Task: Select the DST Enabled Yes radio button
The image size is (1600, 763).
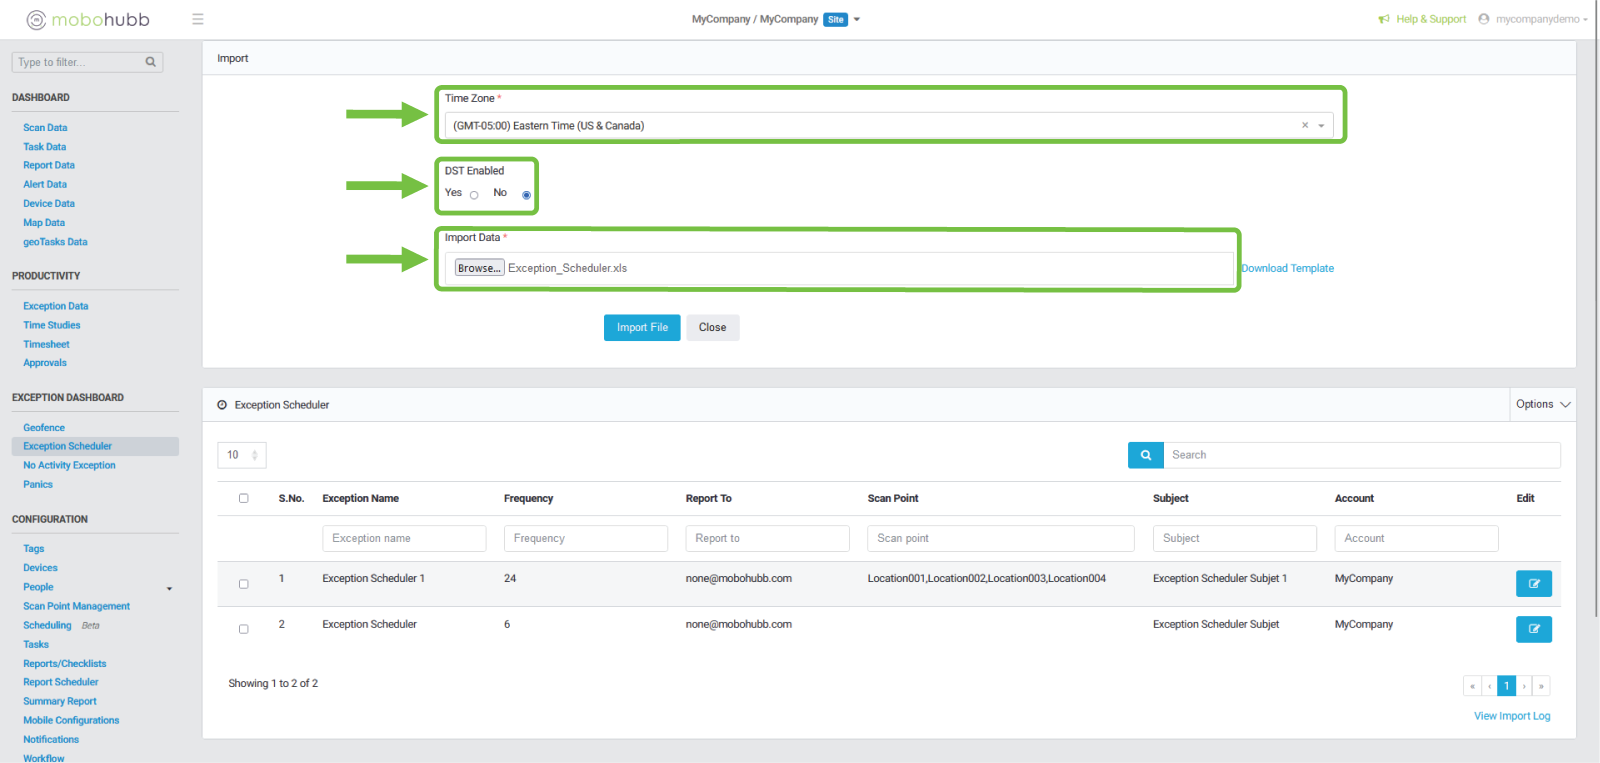Action: tap(474, 195)
